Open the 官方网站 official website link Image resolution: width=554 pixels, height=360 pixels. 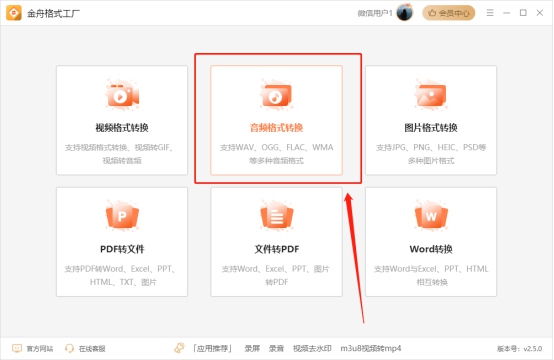tap(40, 349)
